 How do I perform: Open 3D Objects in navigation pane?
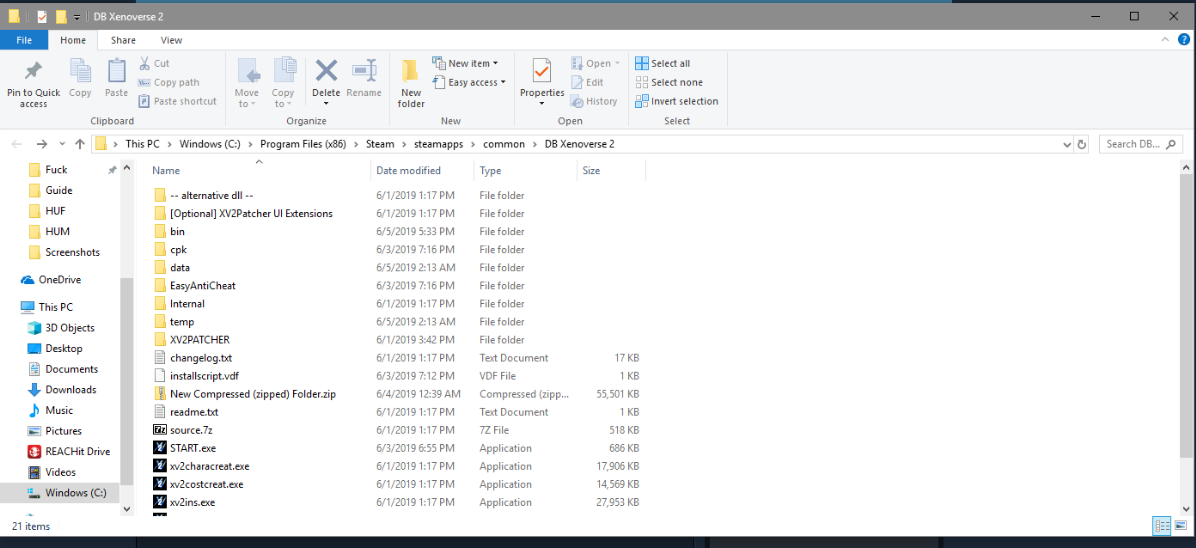click(61, 327)
